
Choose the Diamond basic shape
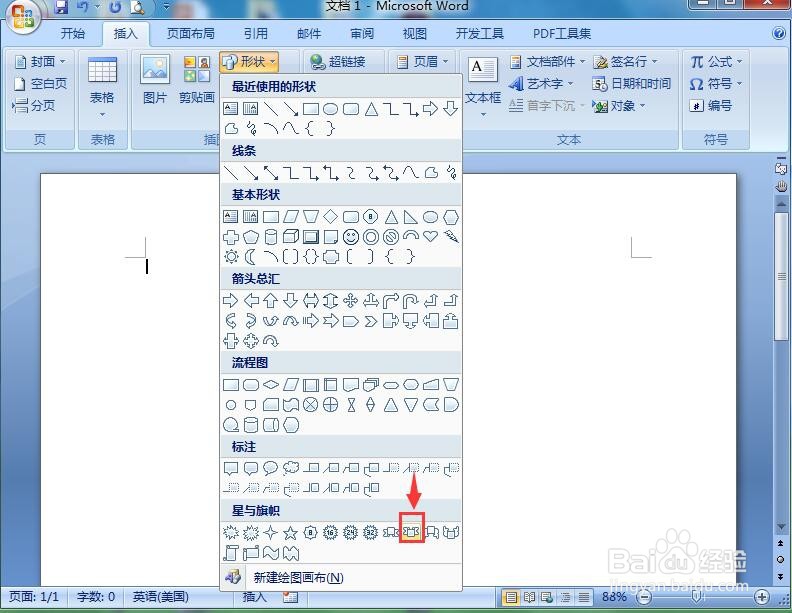coord(330,217)
